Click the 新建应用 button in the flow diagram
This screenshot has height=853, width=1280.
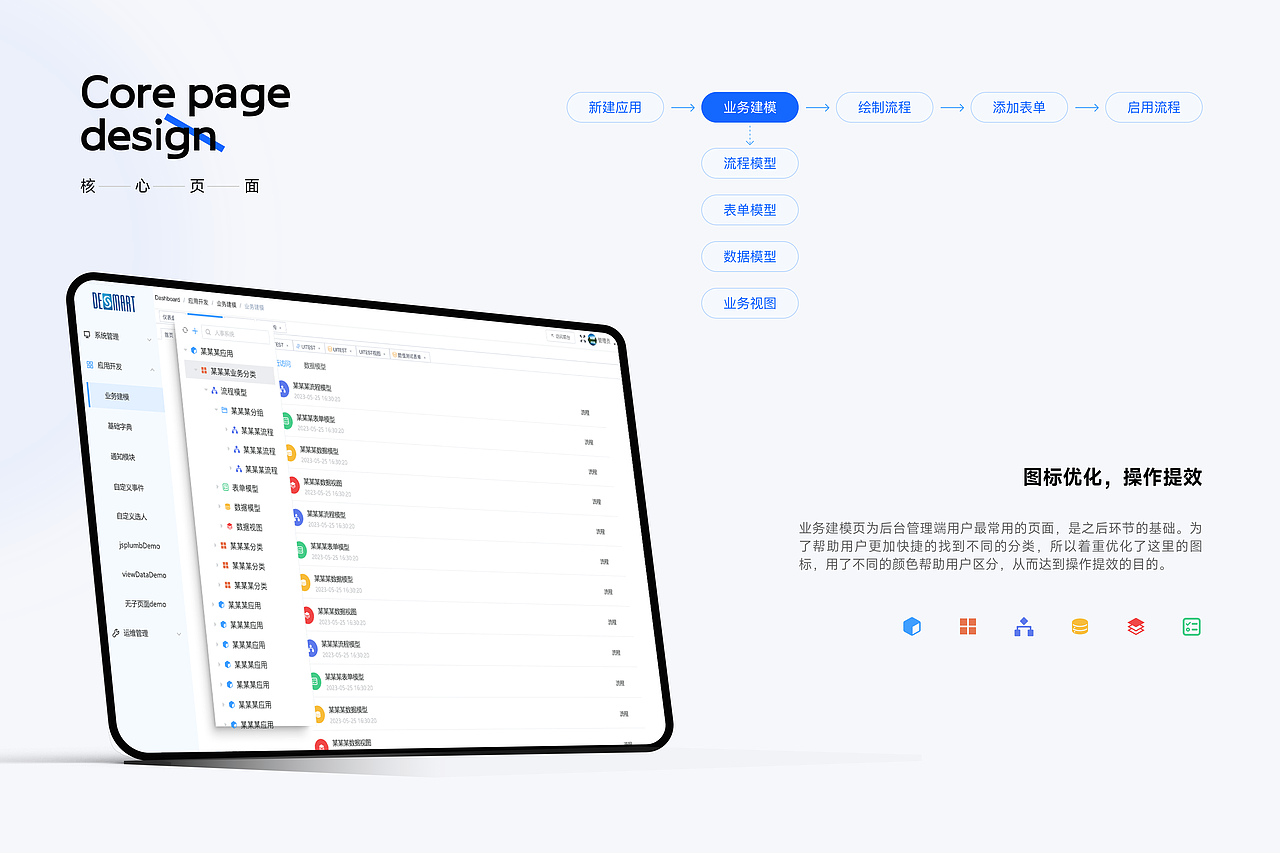[615, 107]
